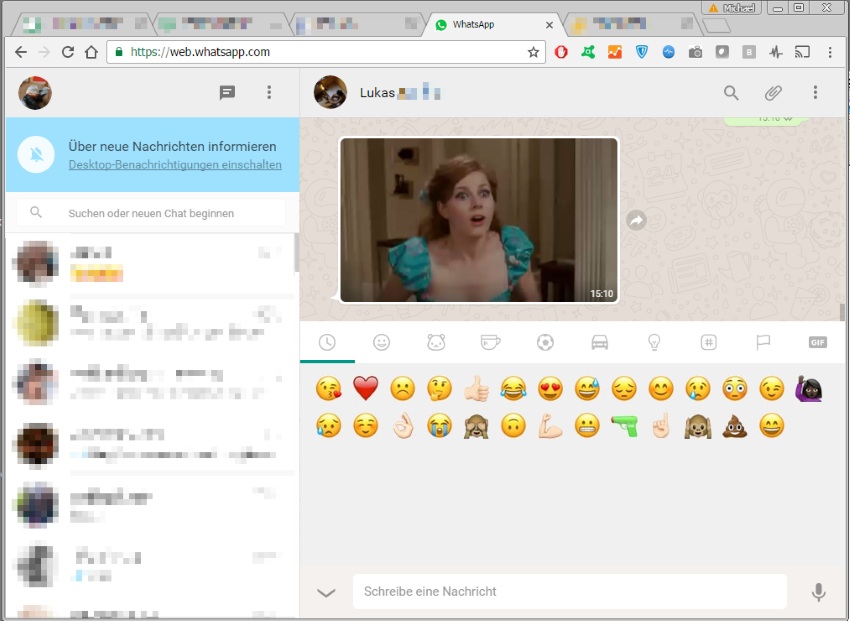
Task: Insert the flushed face emoji
Action: tap(735, 389)
